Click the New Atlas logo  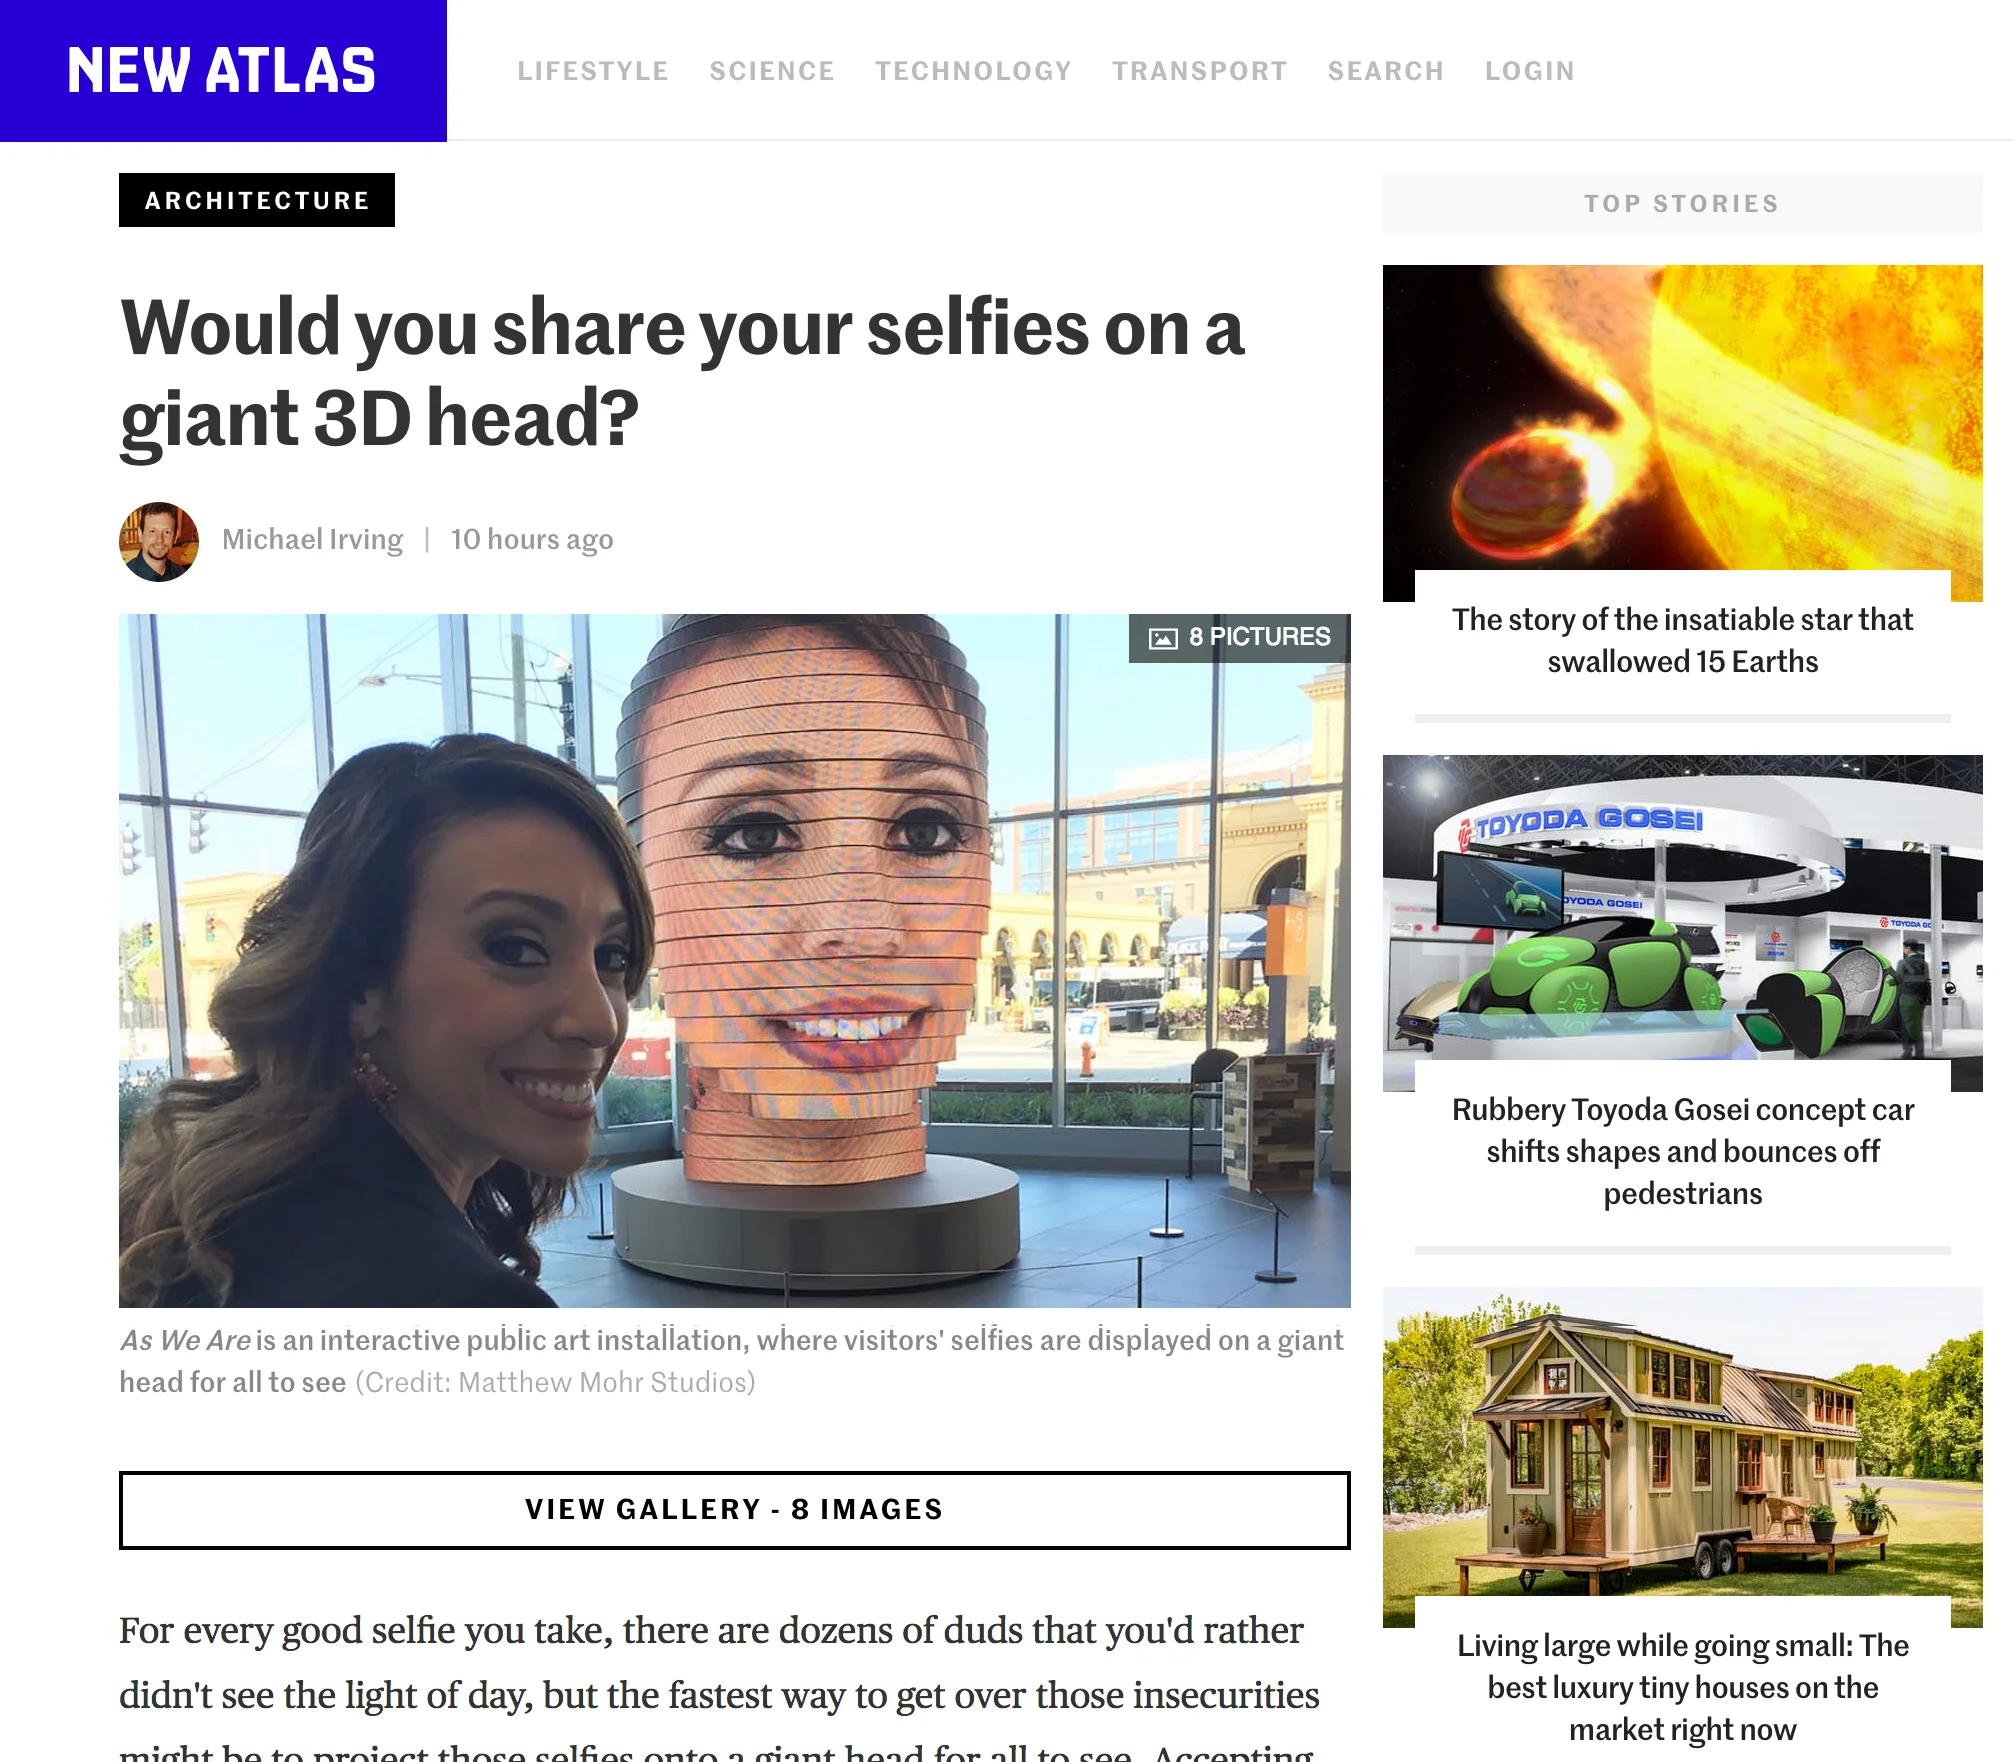click(x=222, y=71)
